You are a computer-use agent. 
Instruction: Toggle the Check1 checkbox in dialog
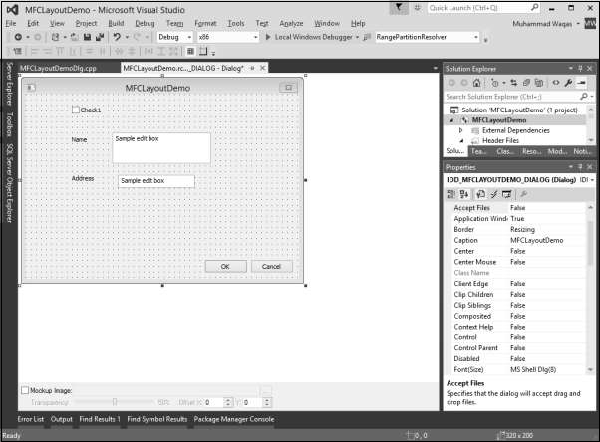click(x=76, y=109)
